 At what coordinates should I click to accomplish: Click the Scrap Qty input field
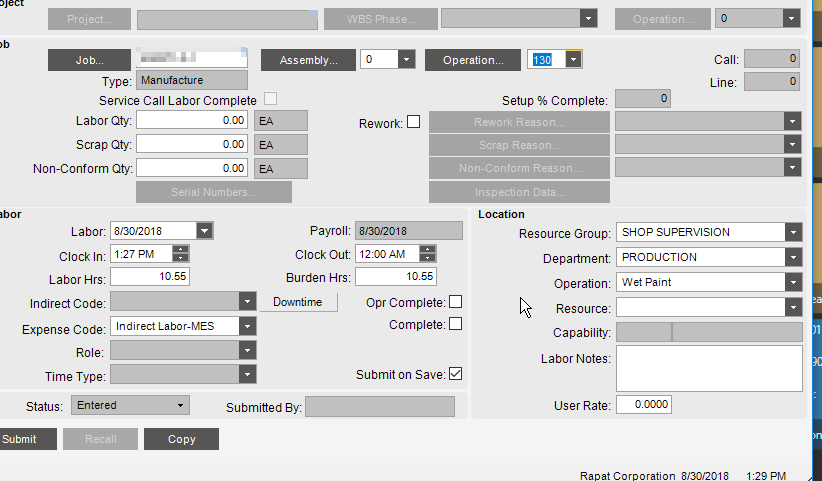click(192, 145)
